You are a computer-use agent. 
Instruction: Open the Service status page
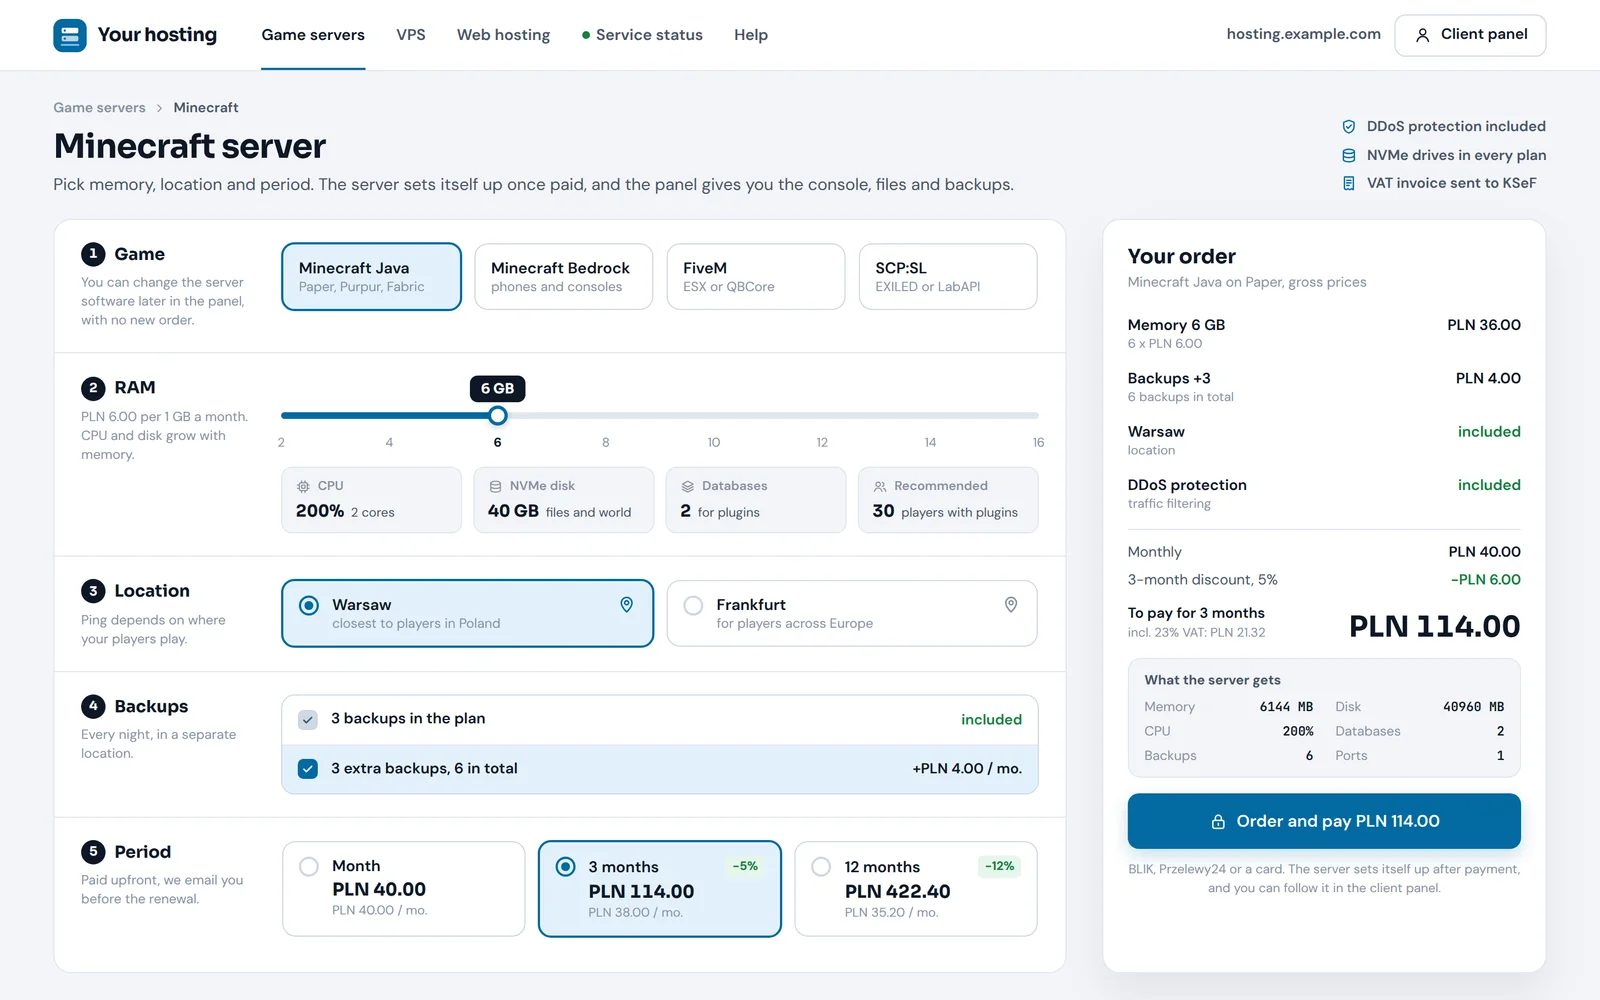[x=642, y=35]
